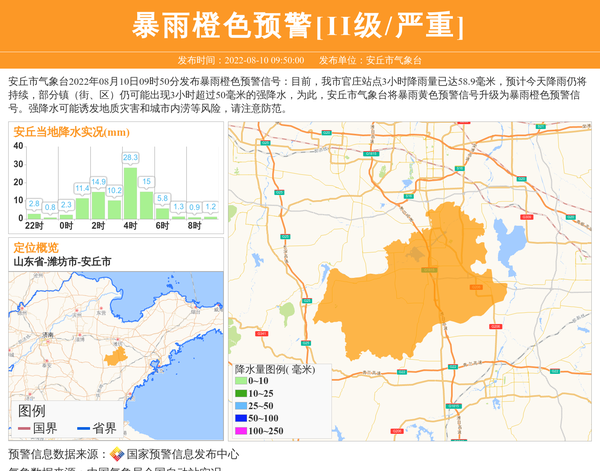Pick the light blue 25~50 legend swatch
Screen dimensions: 600x471
(240, 406)
